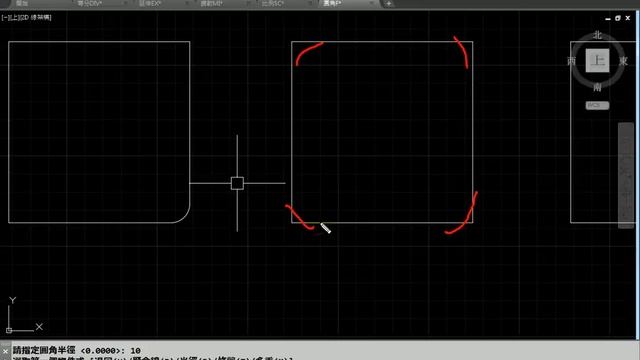Image resolution: width=640 pixels, height=360 pixels.
Task: Rotate view to west using 西 label
Action: click(x=571, y=61)
